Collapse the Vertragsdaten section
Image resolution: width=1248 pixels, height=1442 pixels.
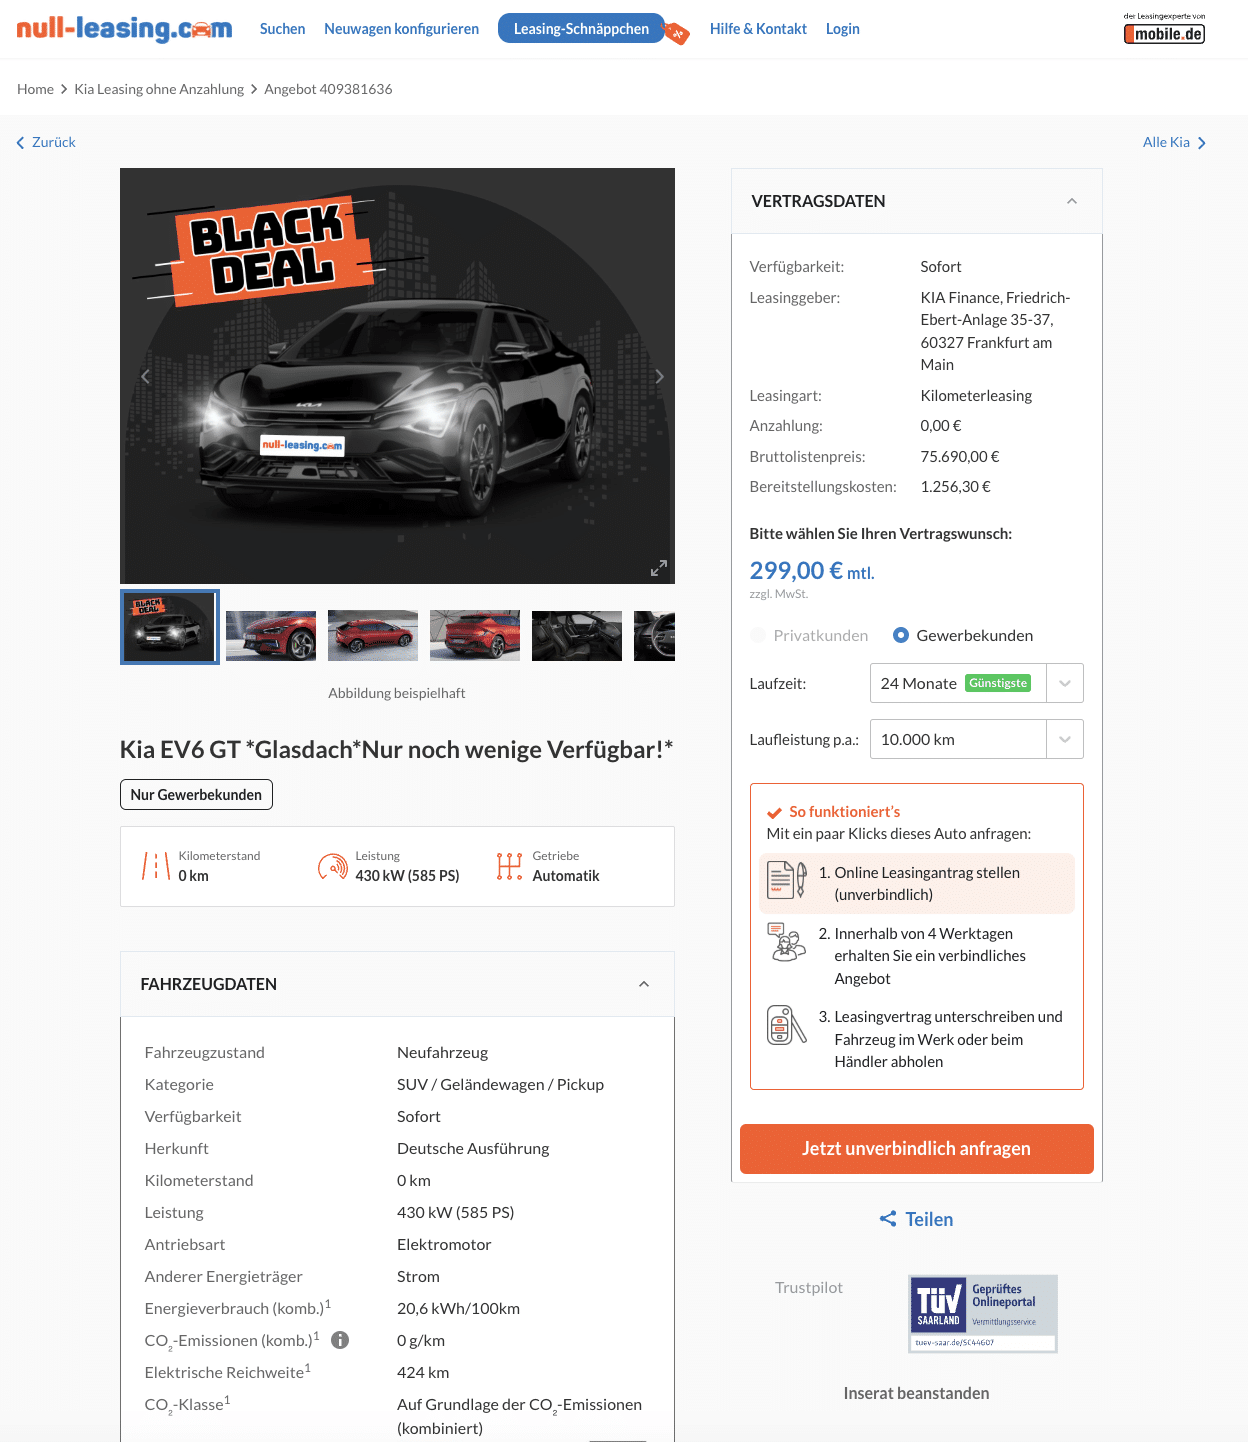click(1071, 201)
